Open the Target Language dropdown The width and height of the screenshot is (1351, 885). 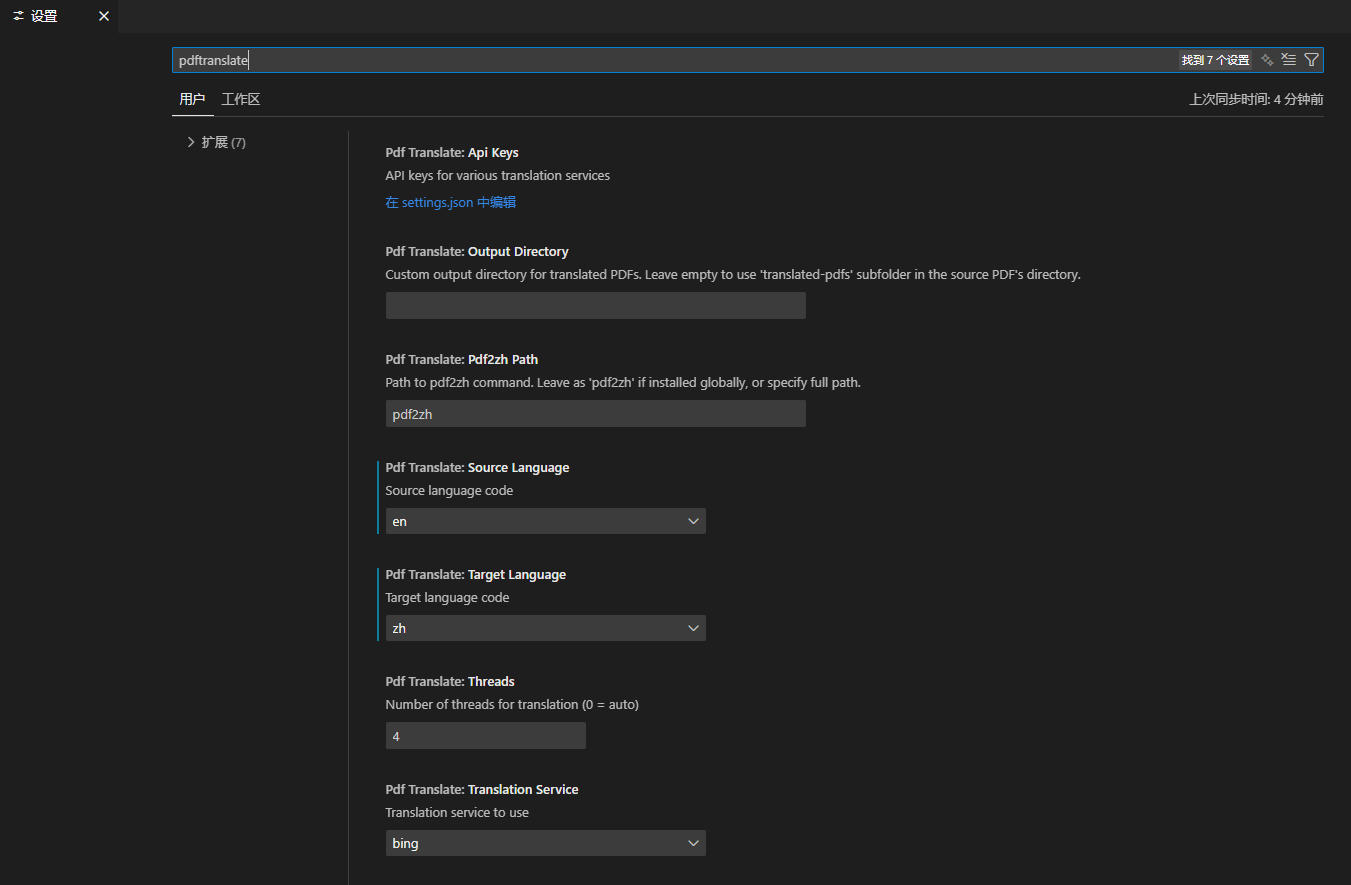pyautogui.click(x=546, y=628)
